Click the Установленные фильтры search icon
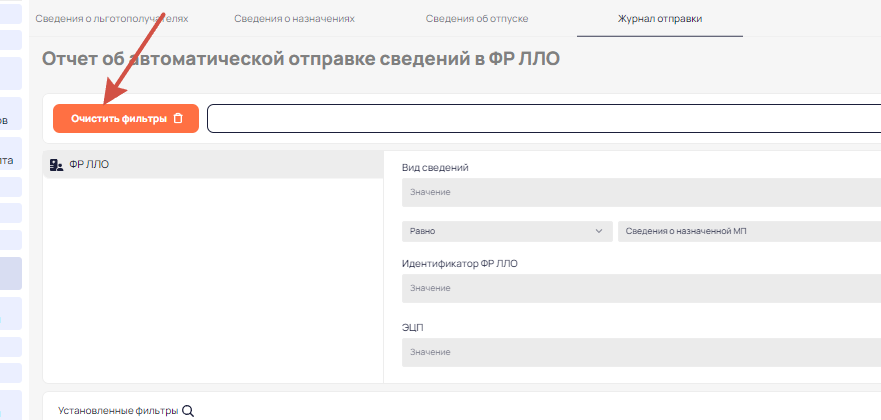This screenshot has width=881, height=420. [188, 411]
